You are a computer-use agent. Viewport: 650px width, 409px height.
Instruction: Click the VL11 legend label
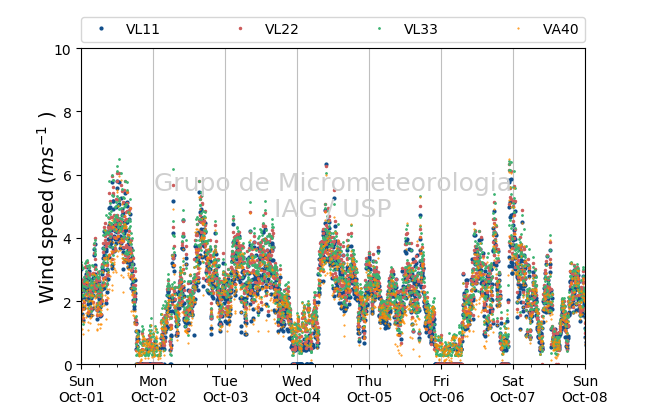(143, 29)
